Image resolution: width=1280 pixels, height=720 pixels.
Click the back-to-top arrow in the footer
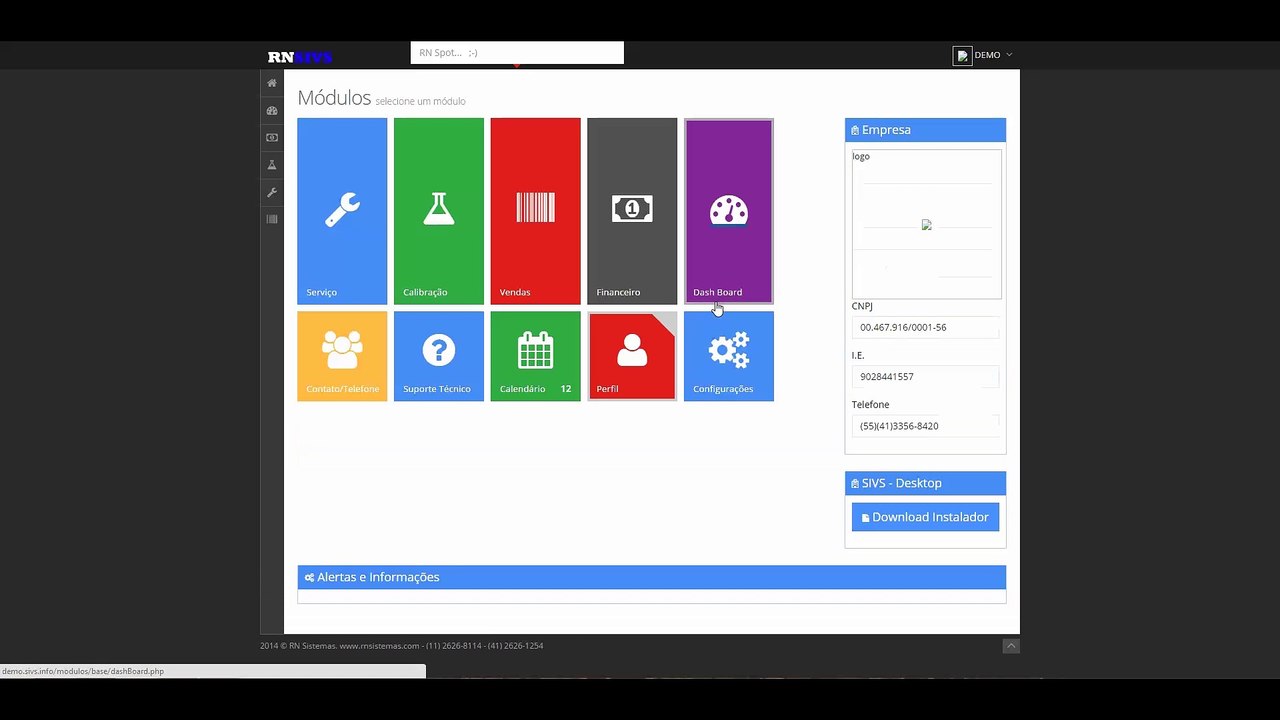[1011, 646]
